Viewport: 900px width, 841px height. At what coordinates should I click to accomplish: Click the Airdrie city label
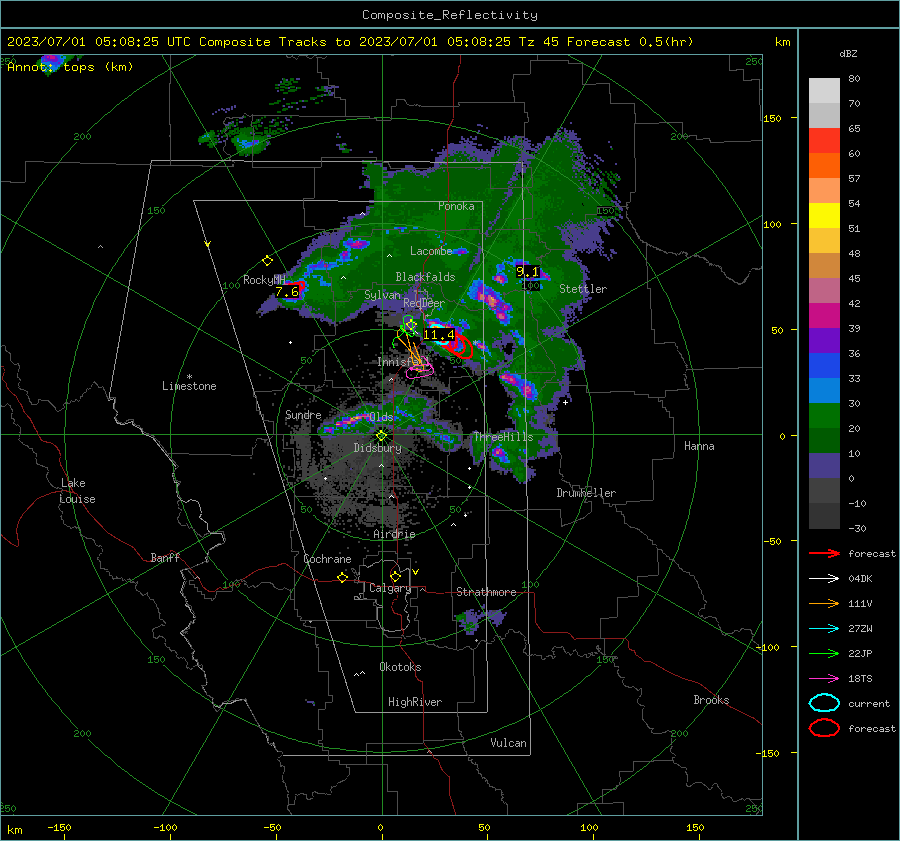pyautogui.click(x=394, y=534)
